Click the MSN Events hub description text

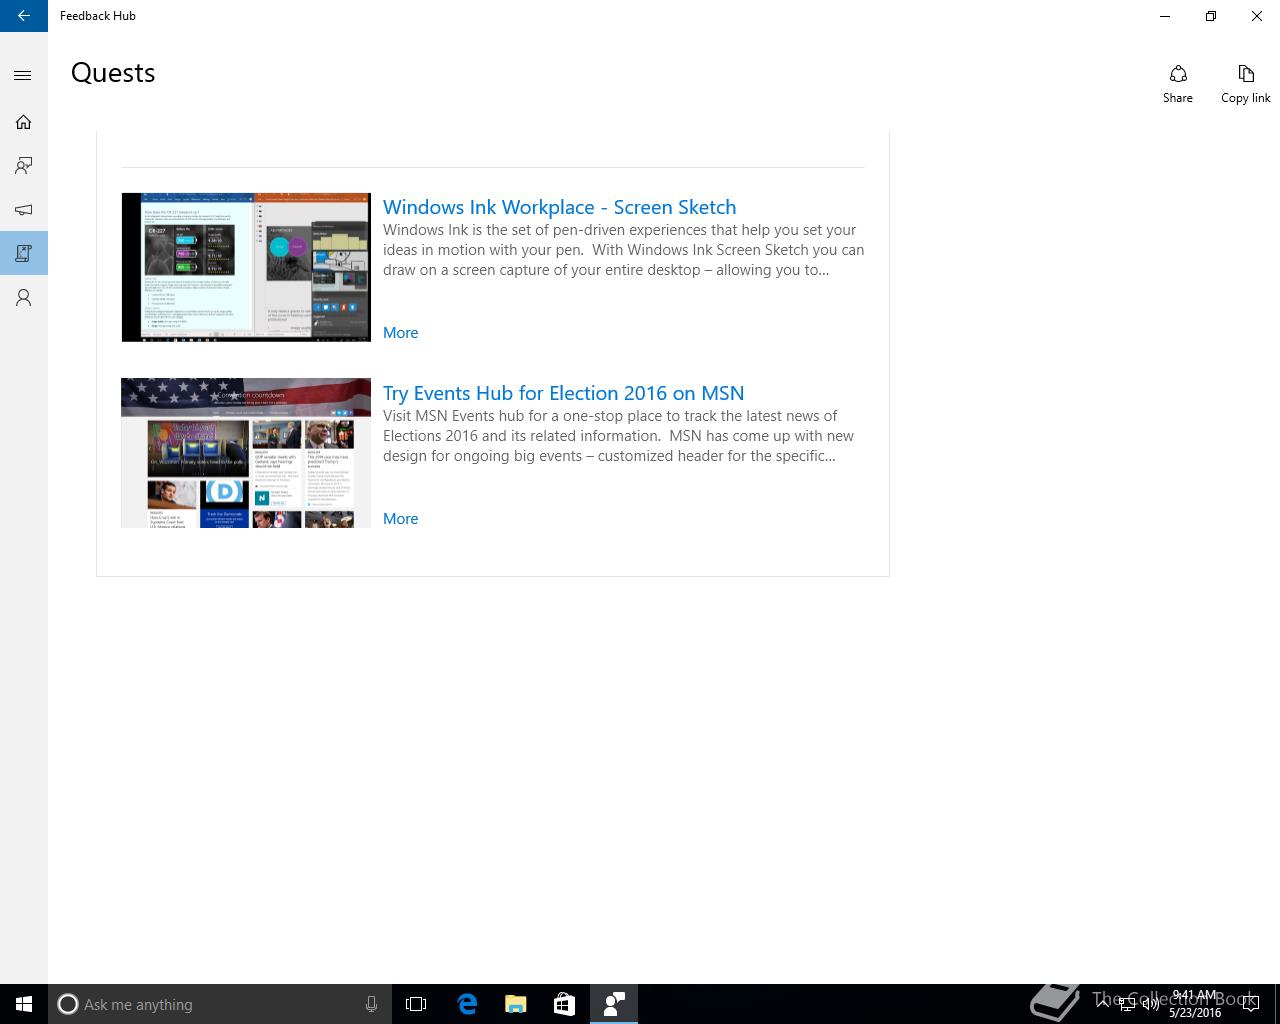[618, 436]
